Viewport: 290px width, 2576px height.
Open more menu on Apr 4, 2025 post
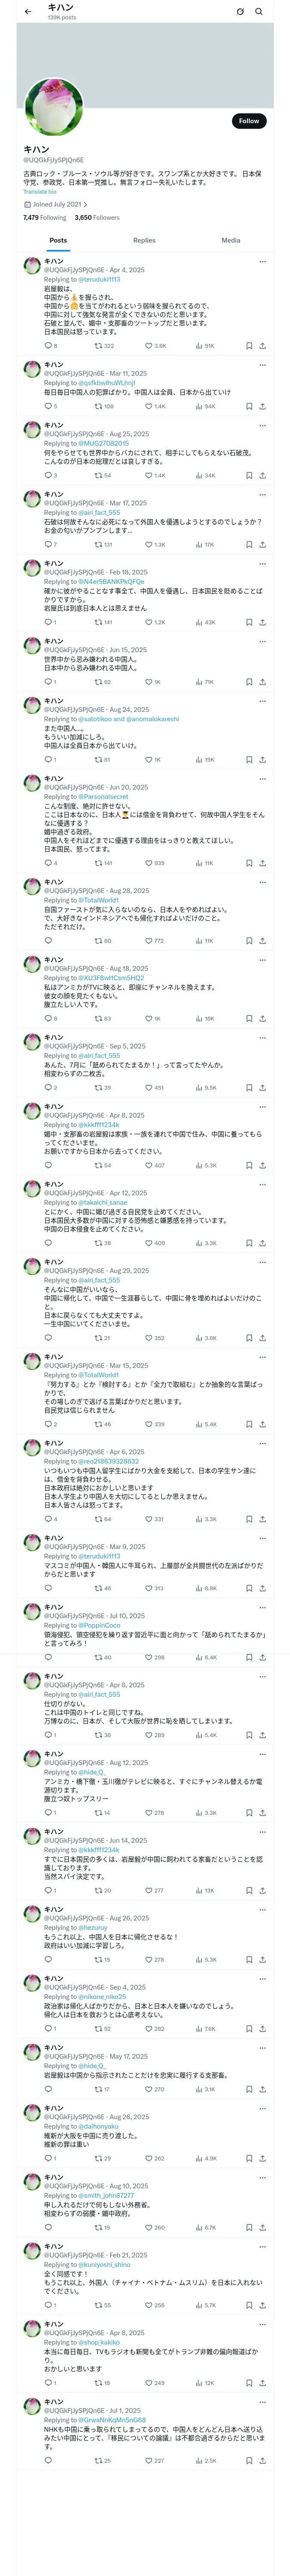point(262,261)
